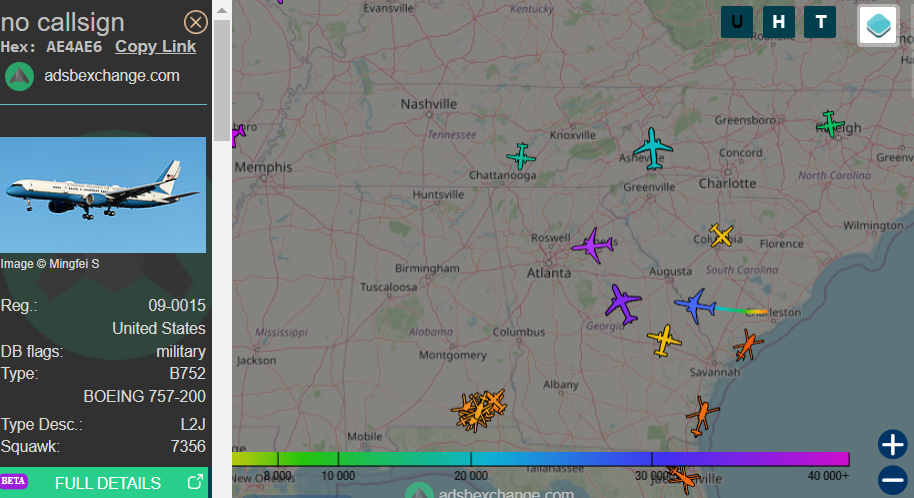Click the external link icon on Full Details
914x498 pixels.
click(x=195, y=482)
